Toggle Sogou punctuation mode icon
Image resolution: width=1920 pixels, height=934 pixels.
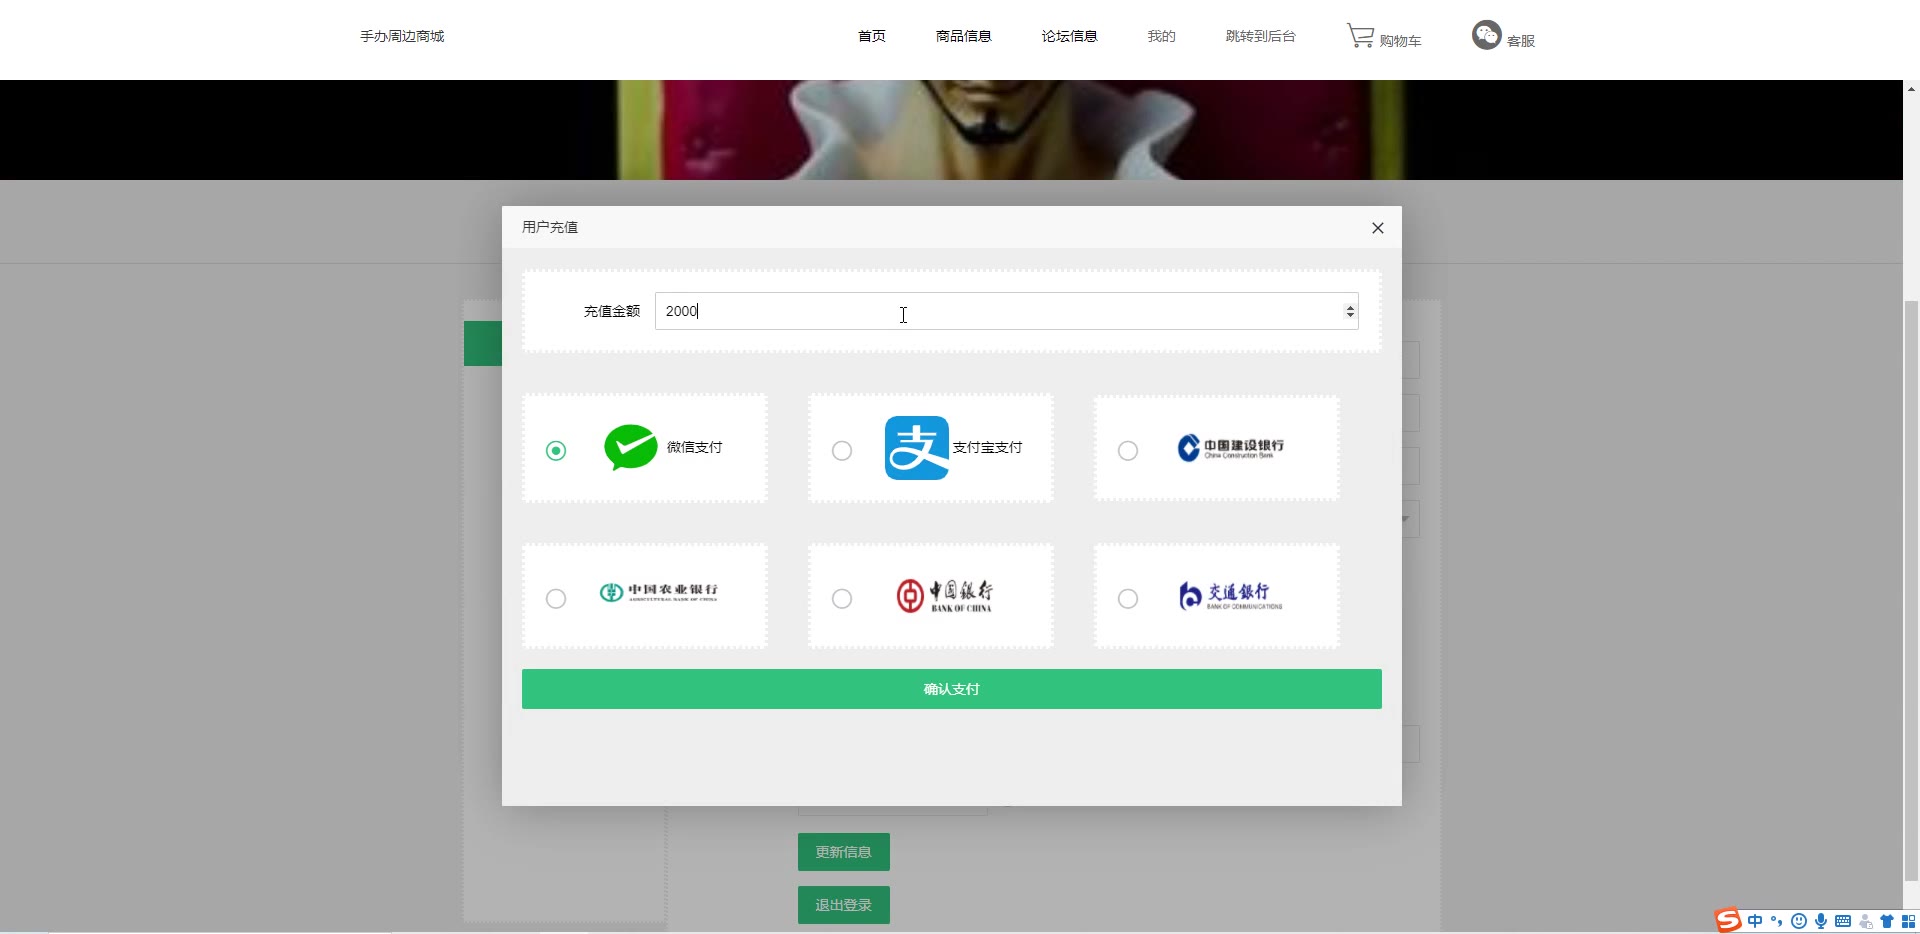1777,921
